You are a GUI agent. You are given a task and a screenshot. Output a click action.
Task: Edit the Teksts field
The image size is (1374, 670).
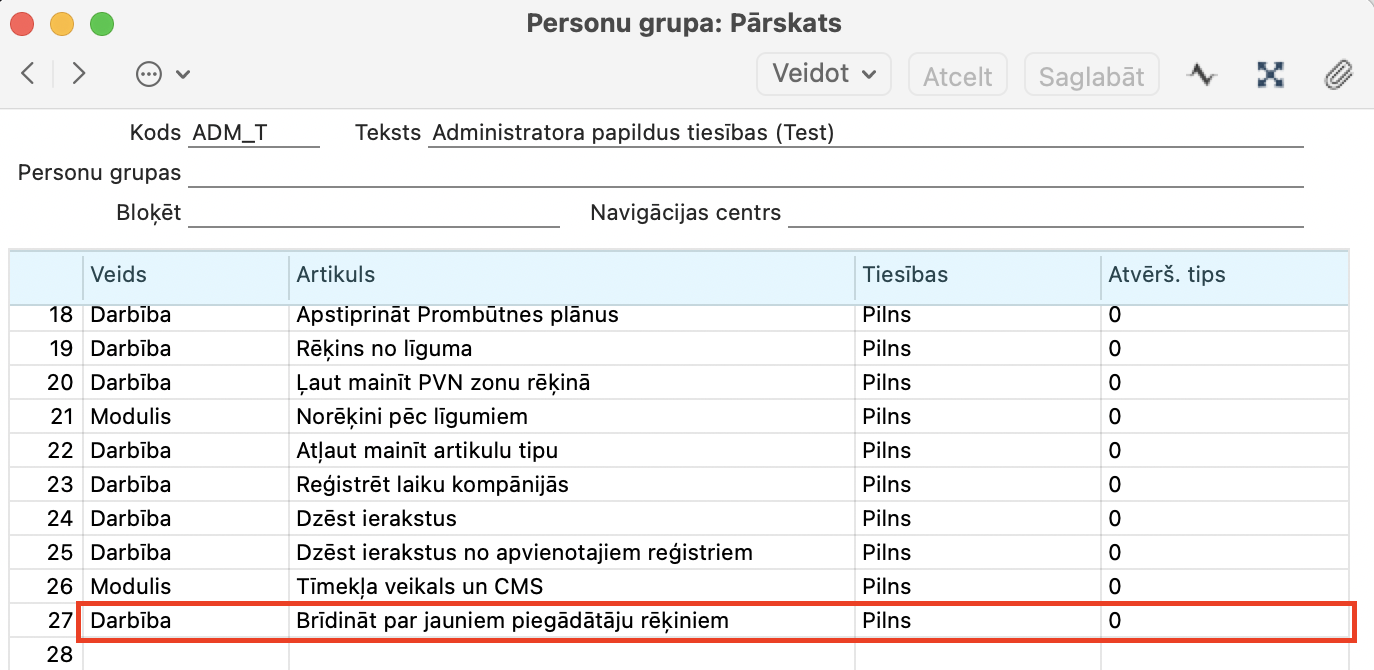point(865,133)
